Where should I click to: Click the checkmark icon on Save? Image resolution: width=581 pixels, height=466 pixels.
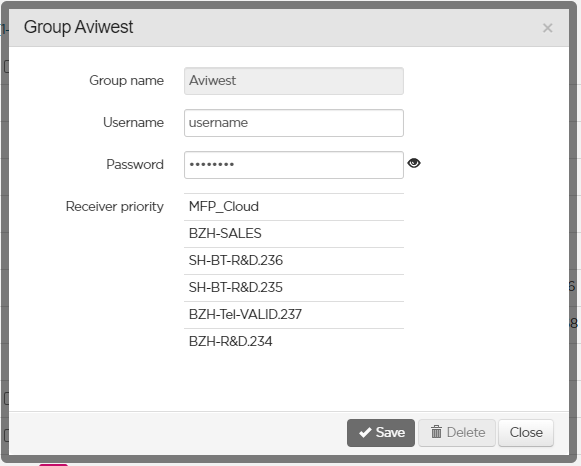point(365,432)
